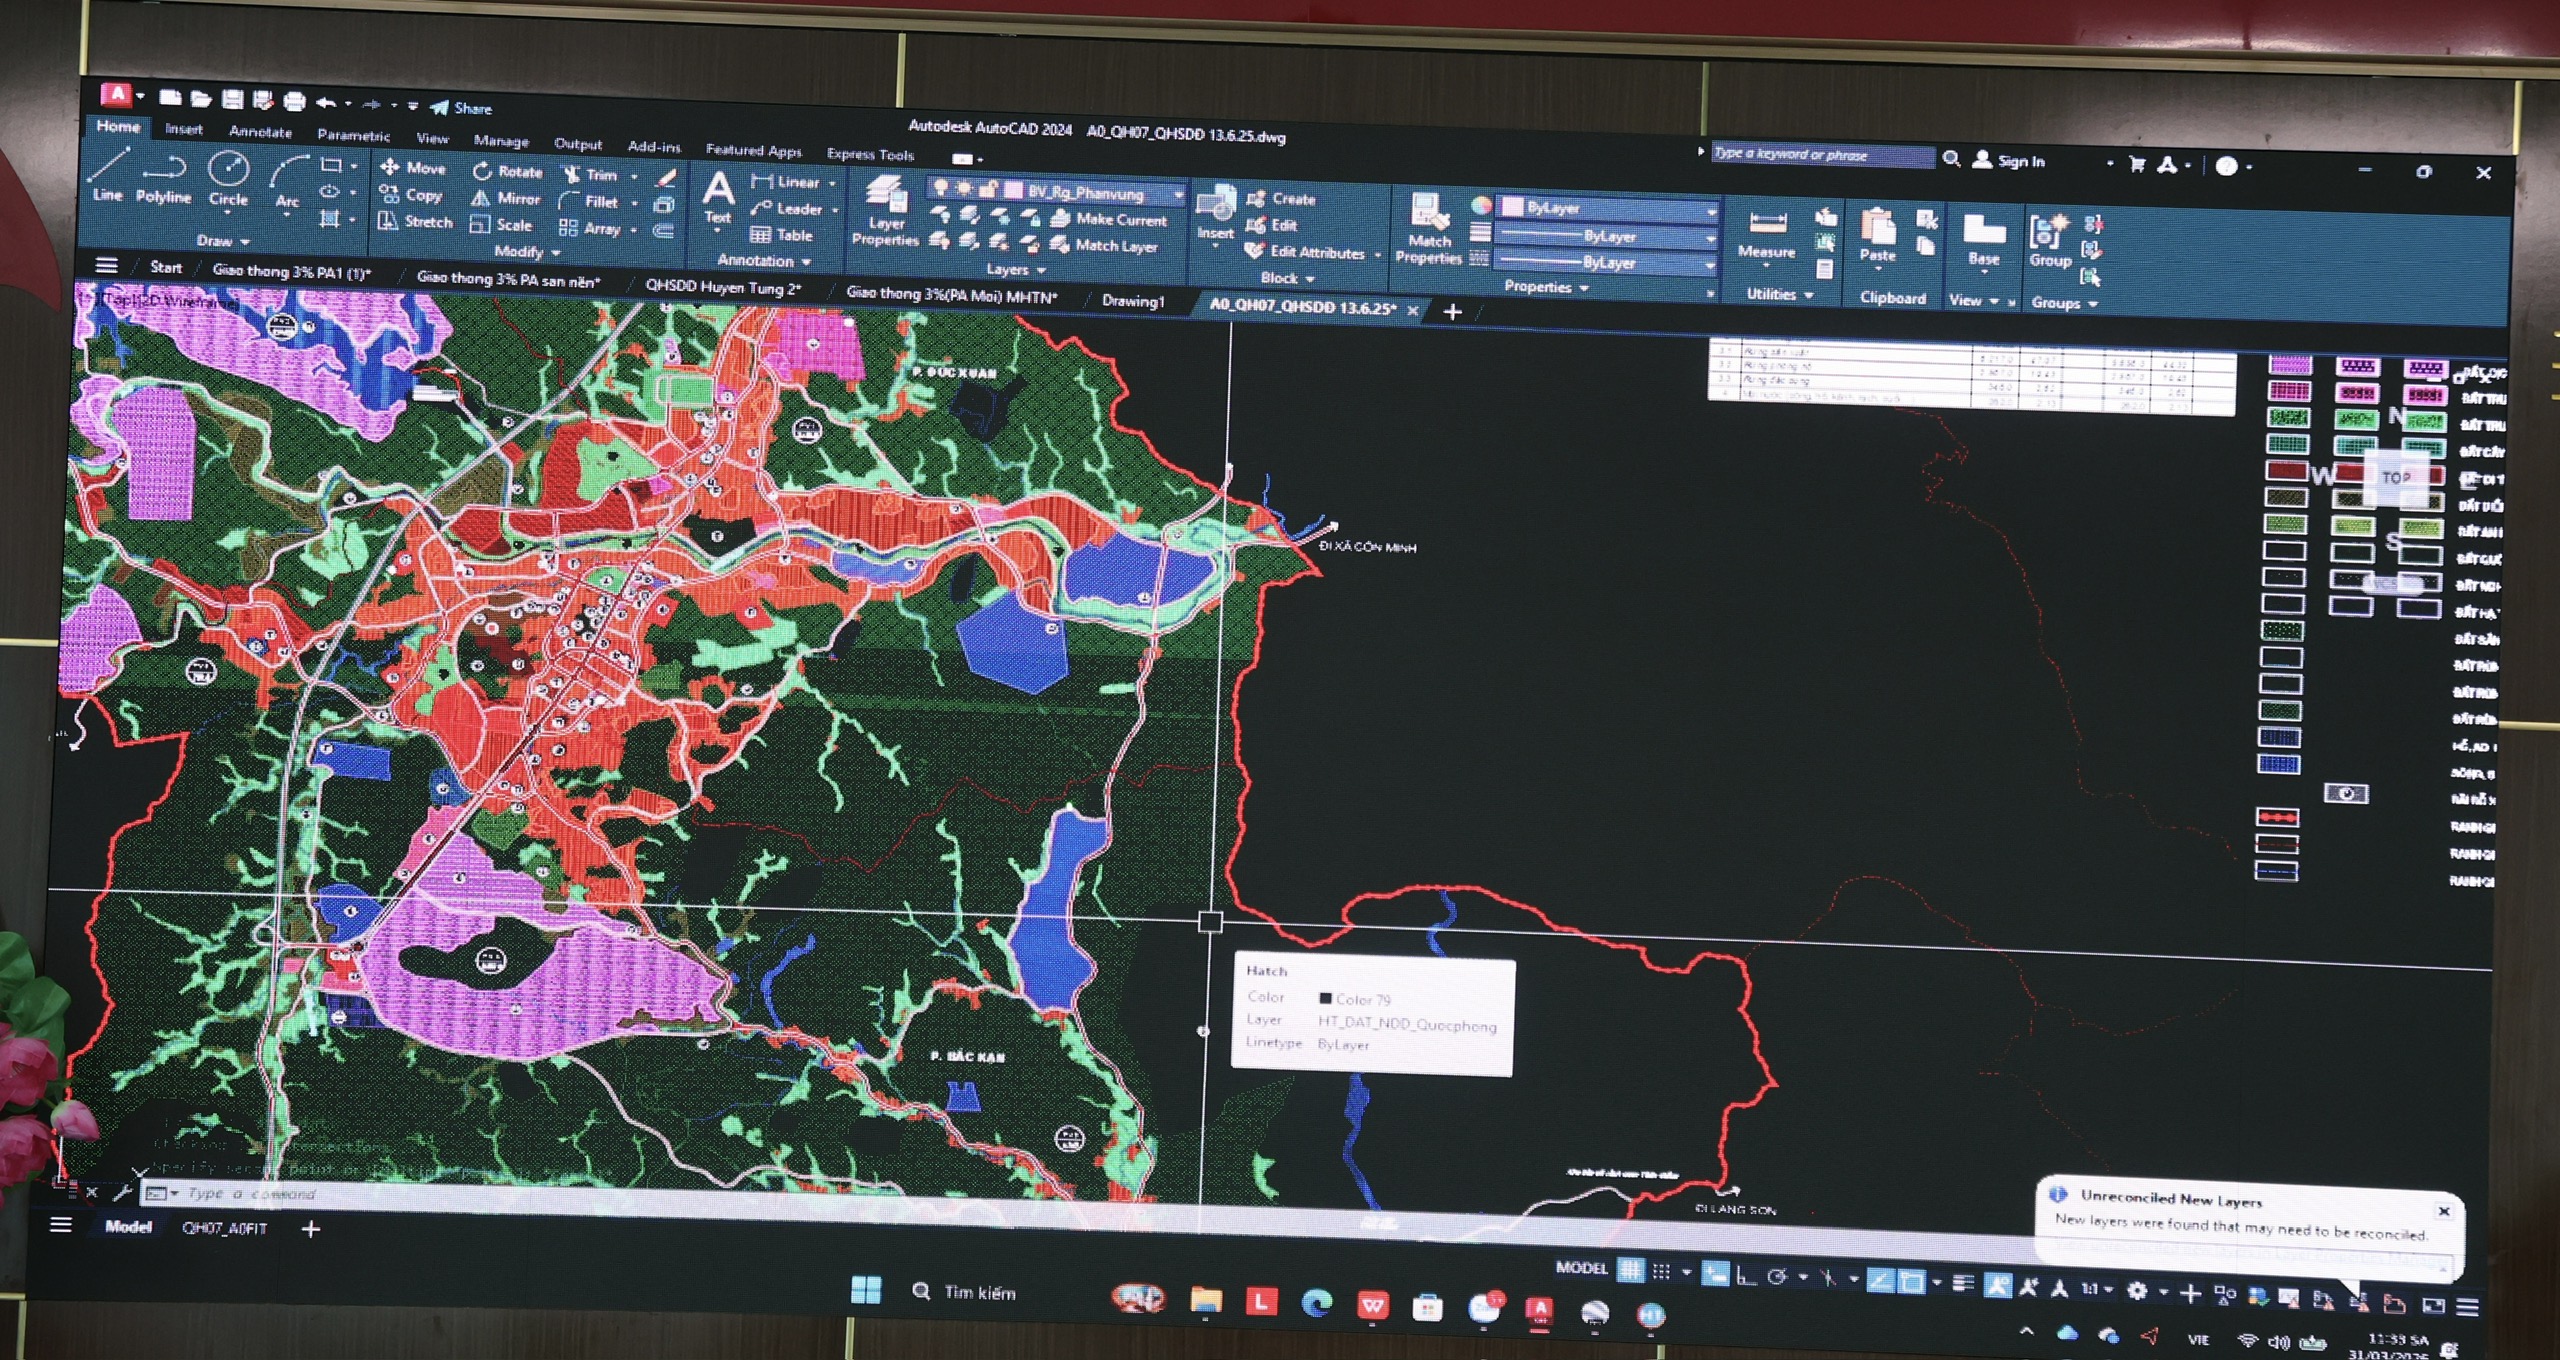
Task: Open the QHSDD Huyen Tung 2 drawing tab
Action: tap(722, 288)
